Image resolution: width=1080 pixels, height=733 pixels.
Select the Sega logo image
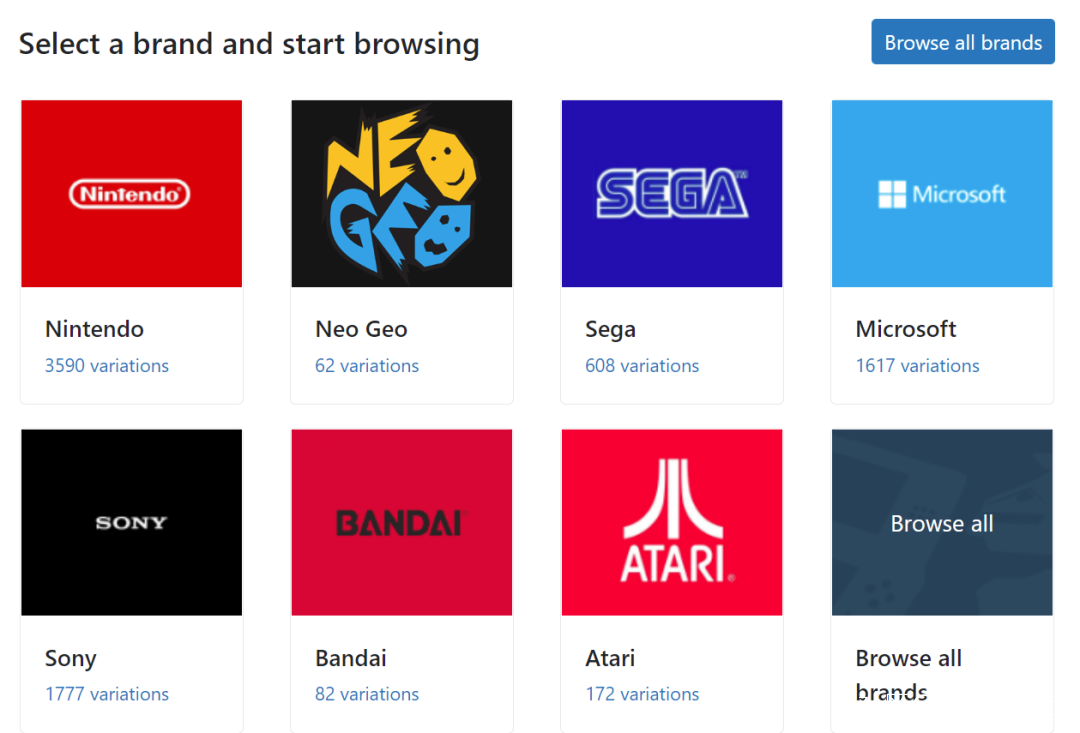[x=672, y=194]
